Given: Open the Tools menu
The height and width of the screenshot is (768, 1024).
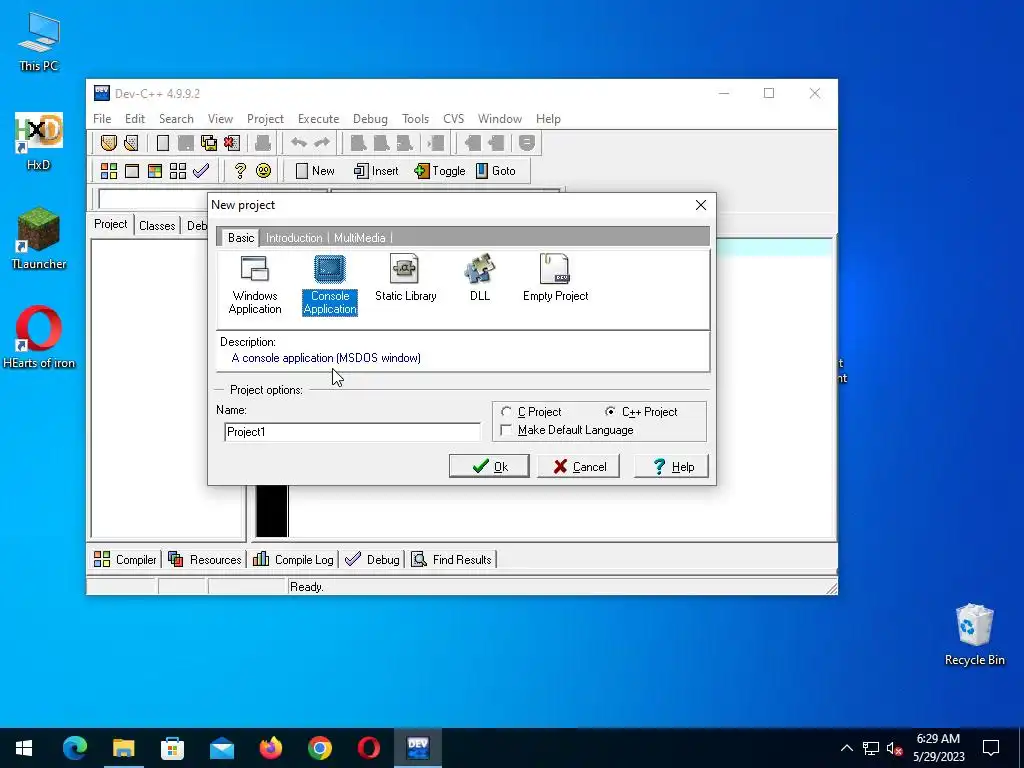Looking at the screenshot, I should [415, 119].
